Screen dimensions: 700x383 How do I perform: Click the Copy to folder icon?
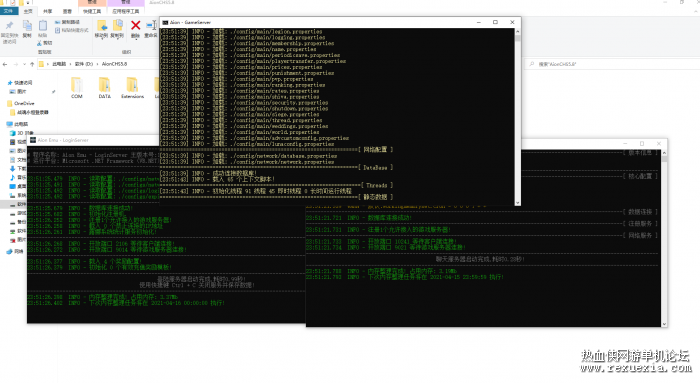(117, 25)
